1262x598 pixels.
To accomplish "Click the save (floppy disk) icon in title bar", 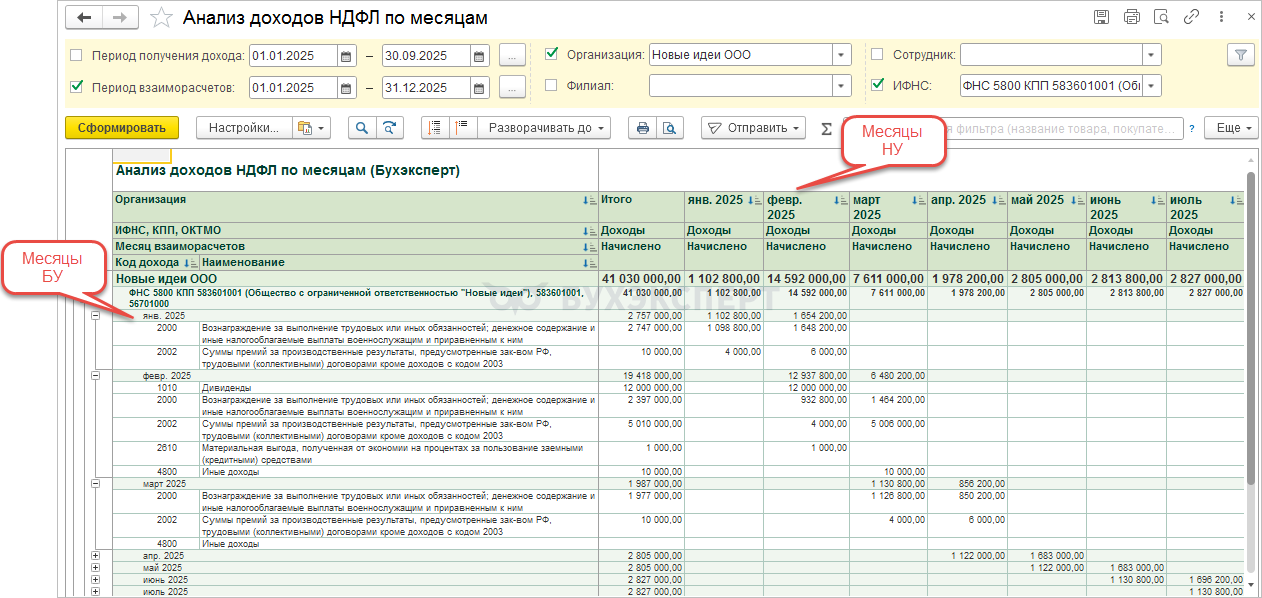I will tap(1101, 17).
